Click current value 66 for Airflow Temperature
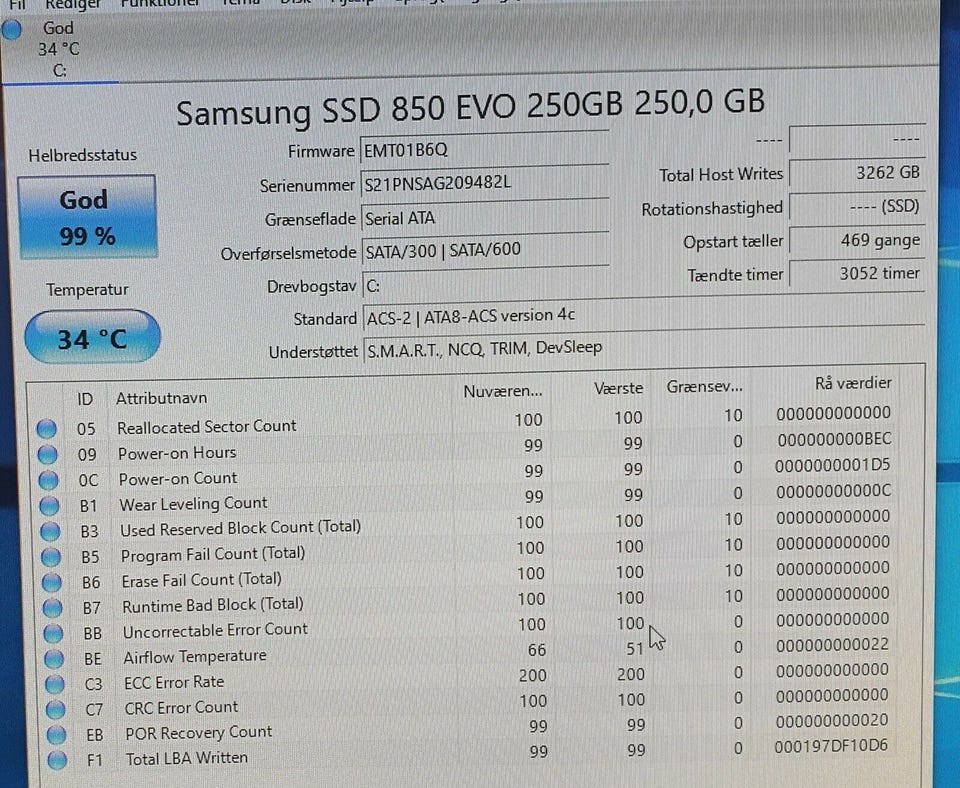960x788 pixels. (x=537, y=650)
